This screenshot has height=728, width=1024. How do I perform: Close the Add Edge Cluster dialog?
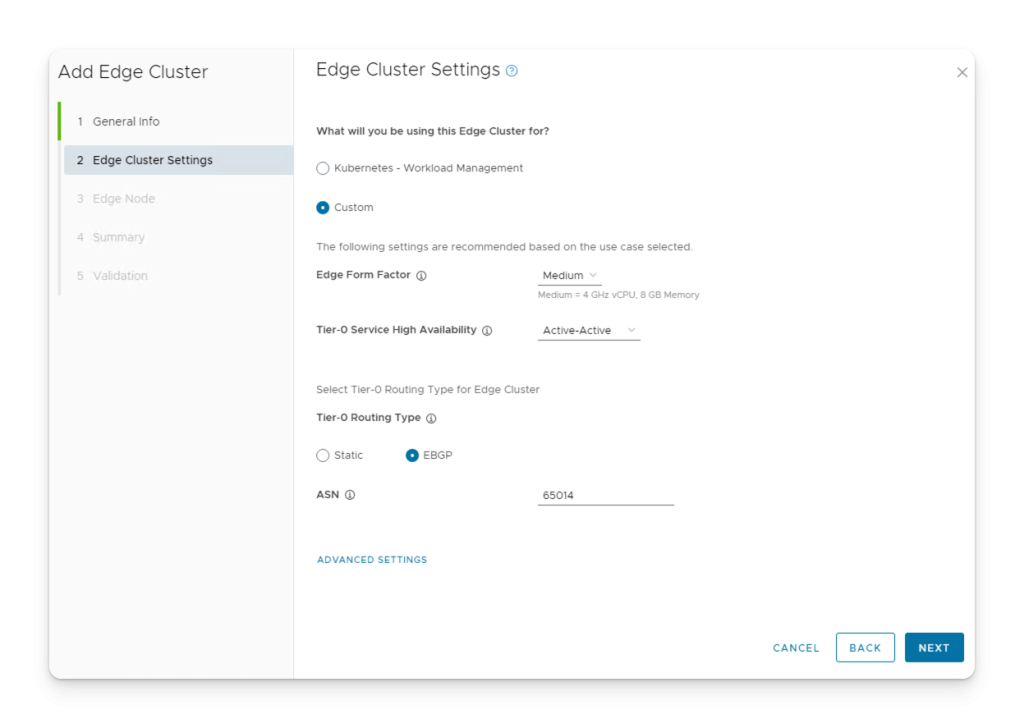click(962, 73)
